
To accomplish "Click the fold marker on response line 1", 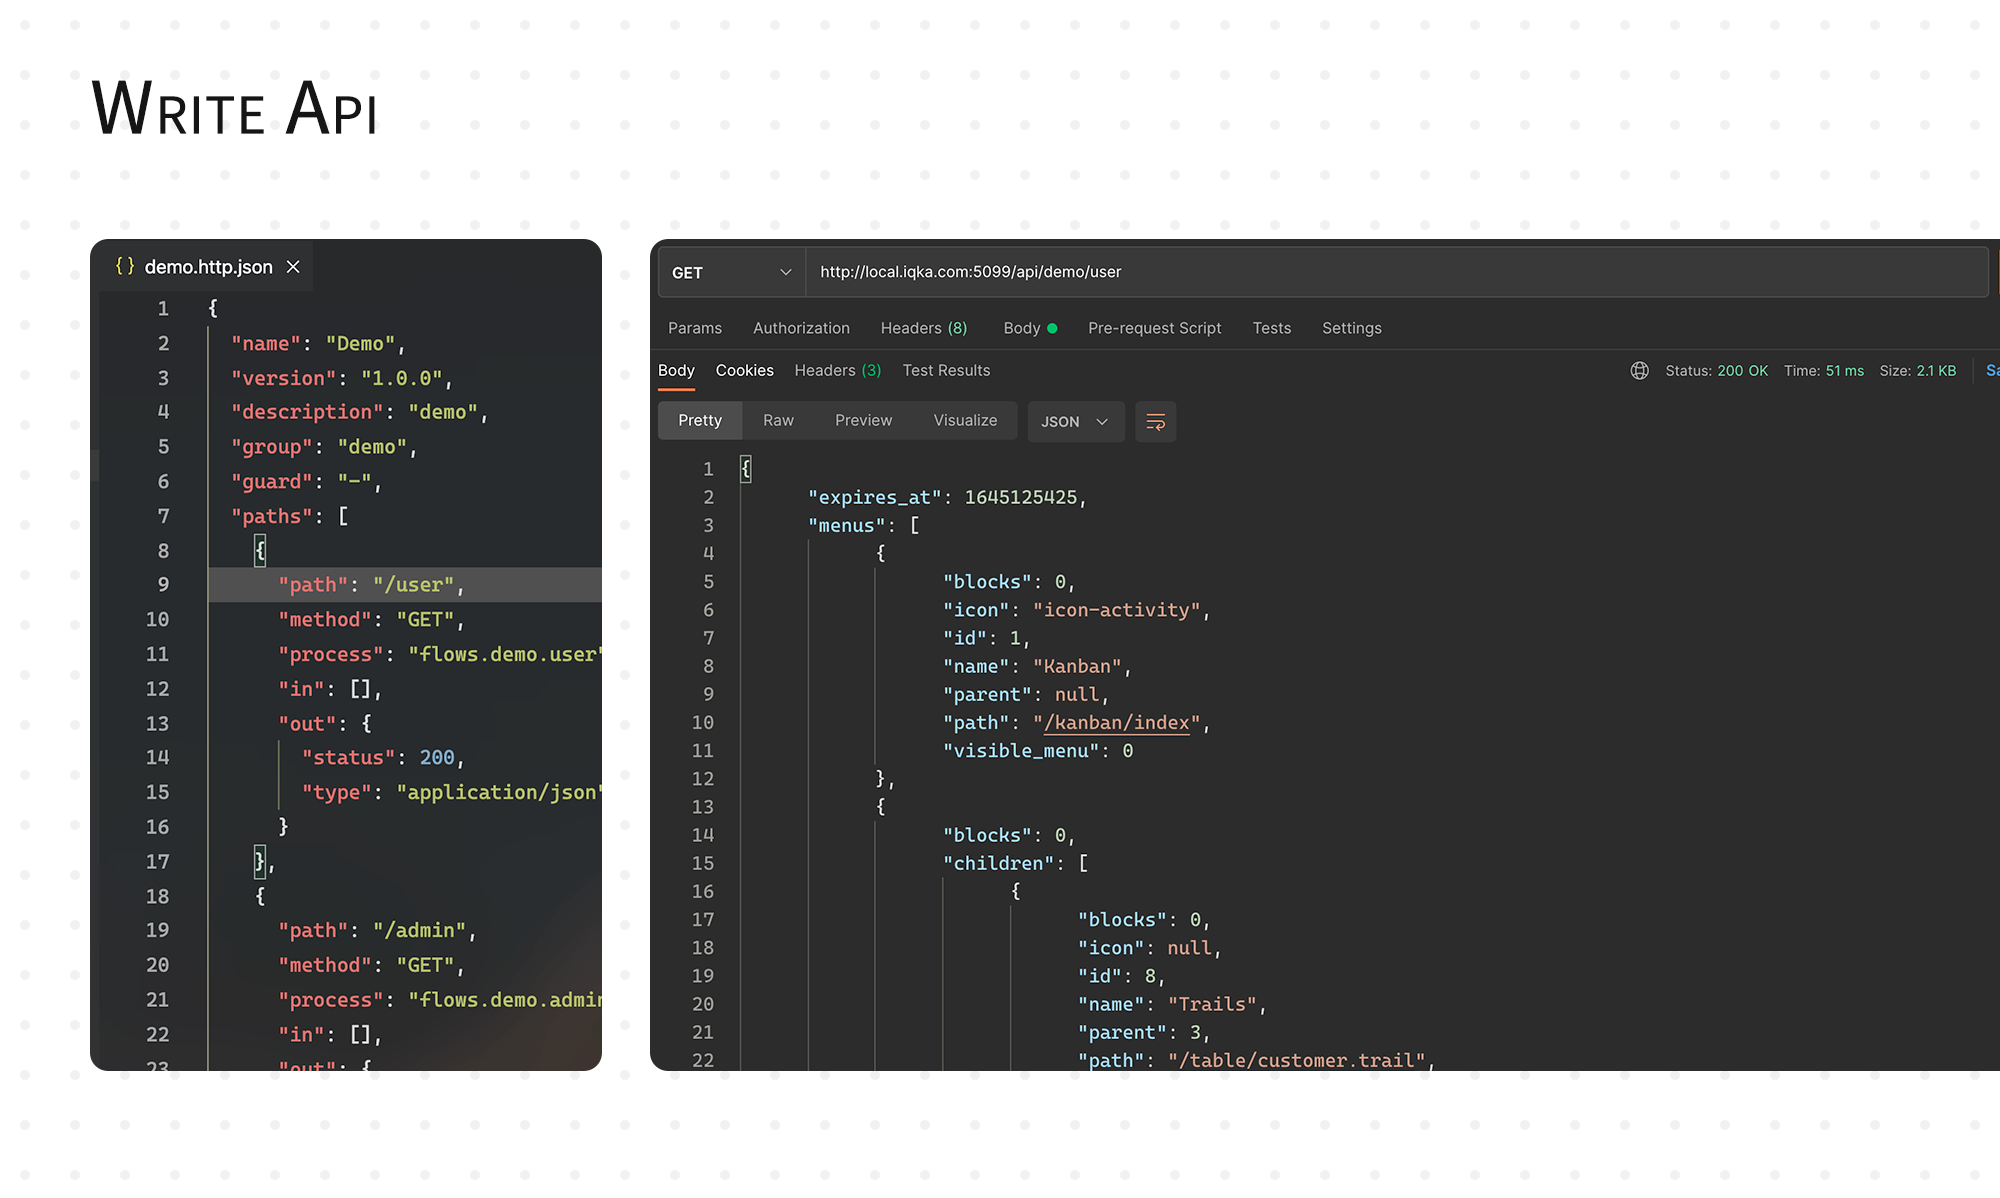I will [x=746, y=468].
